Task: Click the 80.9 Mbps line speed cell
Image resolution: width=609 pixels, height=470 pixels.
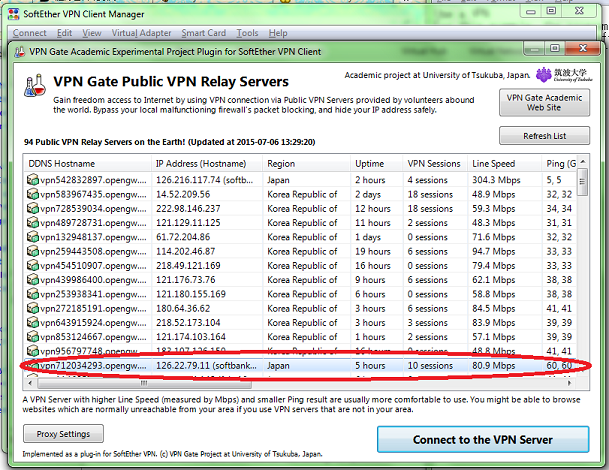Action: tap(493, 366)
